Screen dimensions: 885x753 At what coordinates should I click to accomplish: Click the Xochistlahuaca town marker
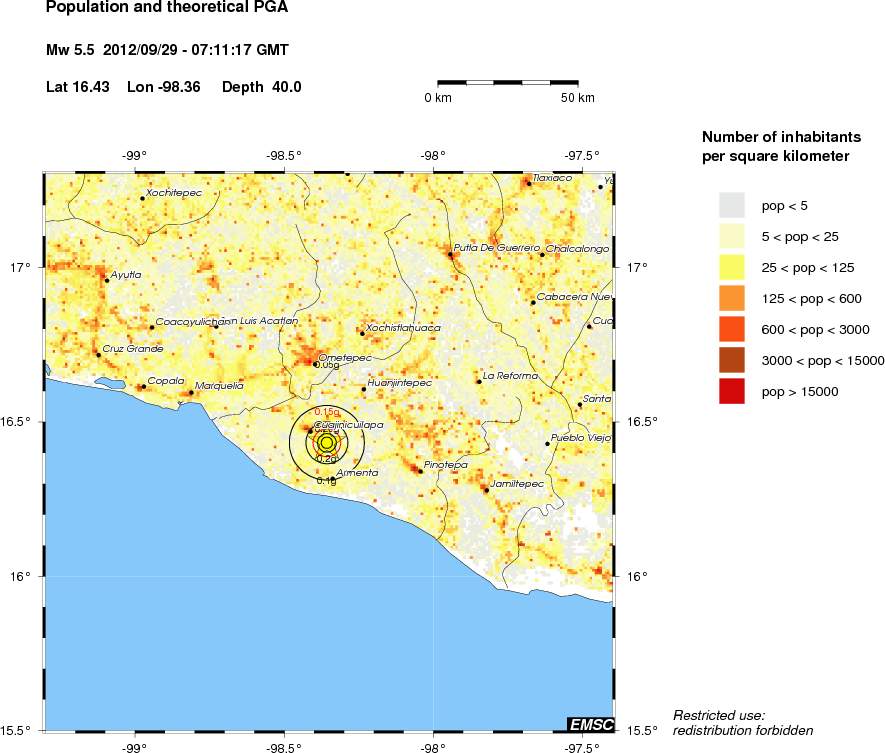point(360,333)
